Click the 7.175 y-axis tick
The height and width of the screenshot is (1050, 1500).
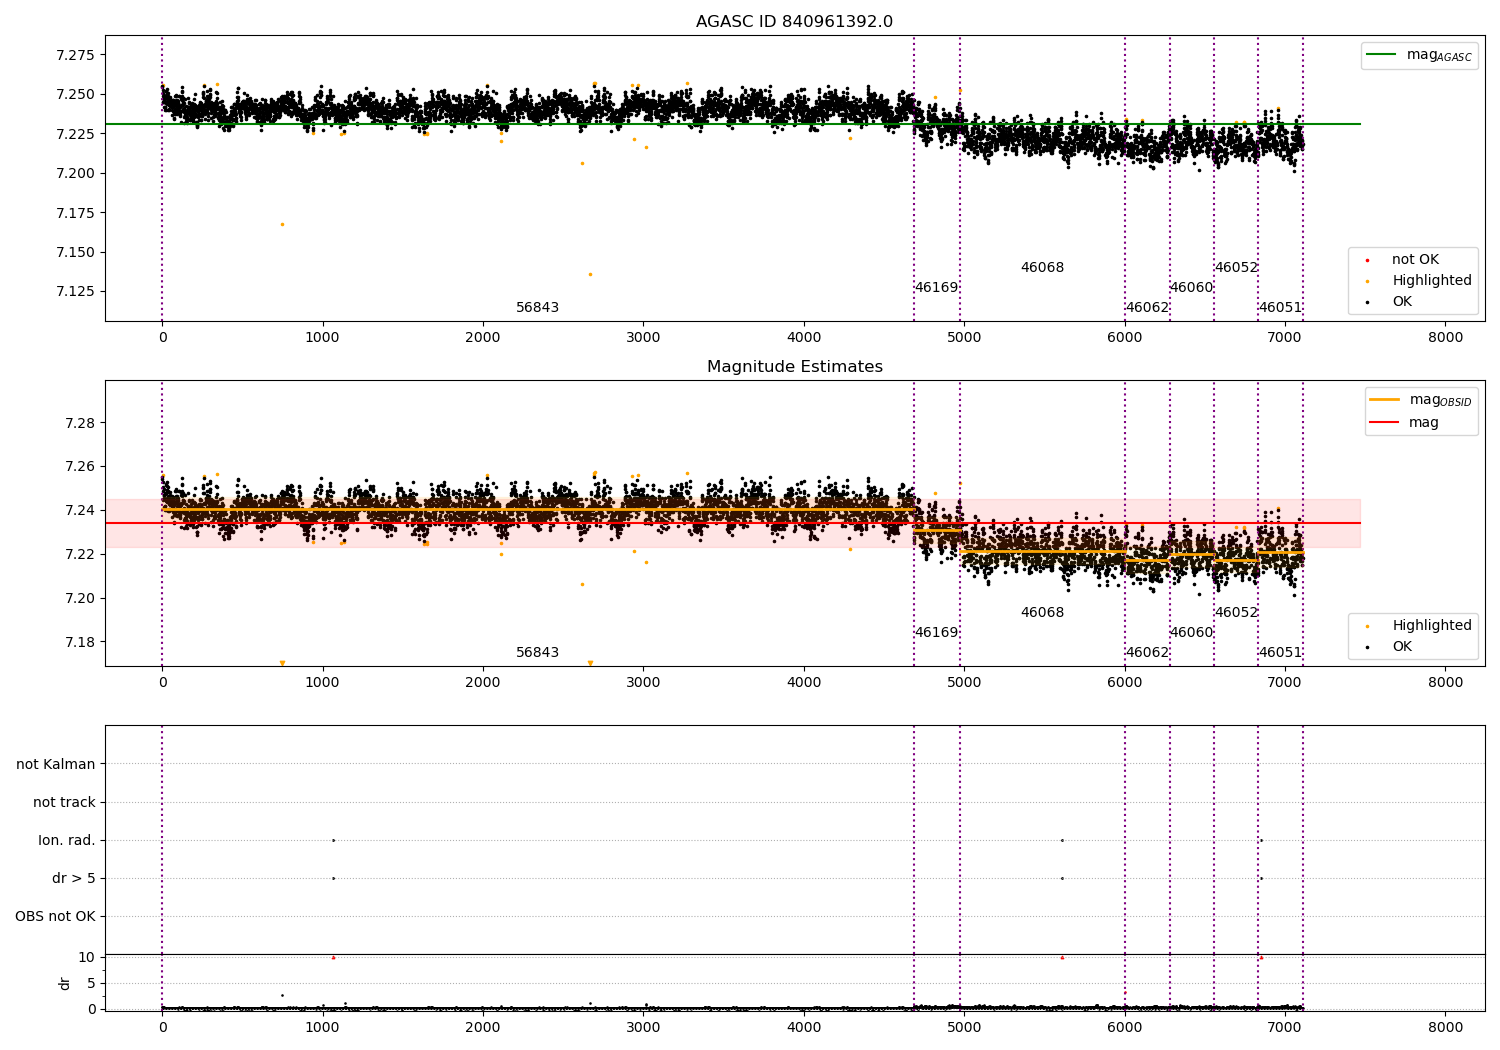75,214
